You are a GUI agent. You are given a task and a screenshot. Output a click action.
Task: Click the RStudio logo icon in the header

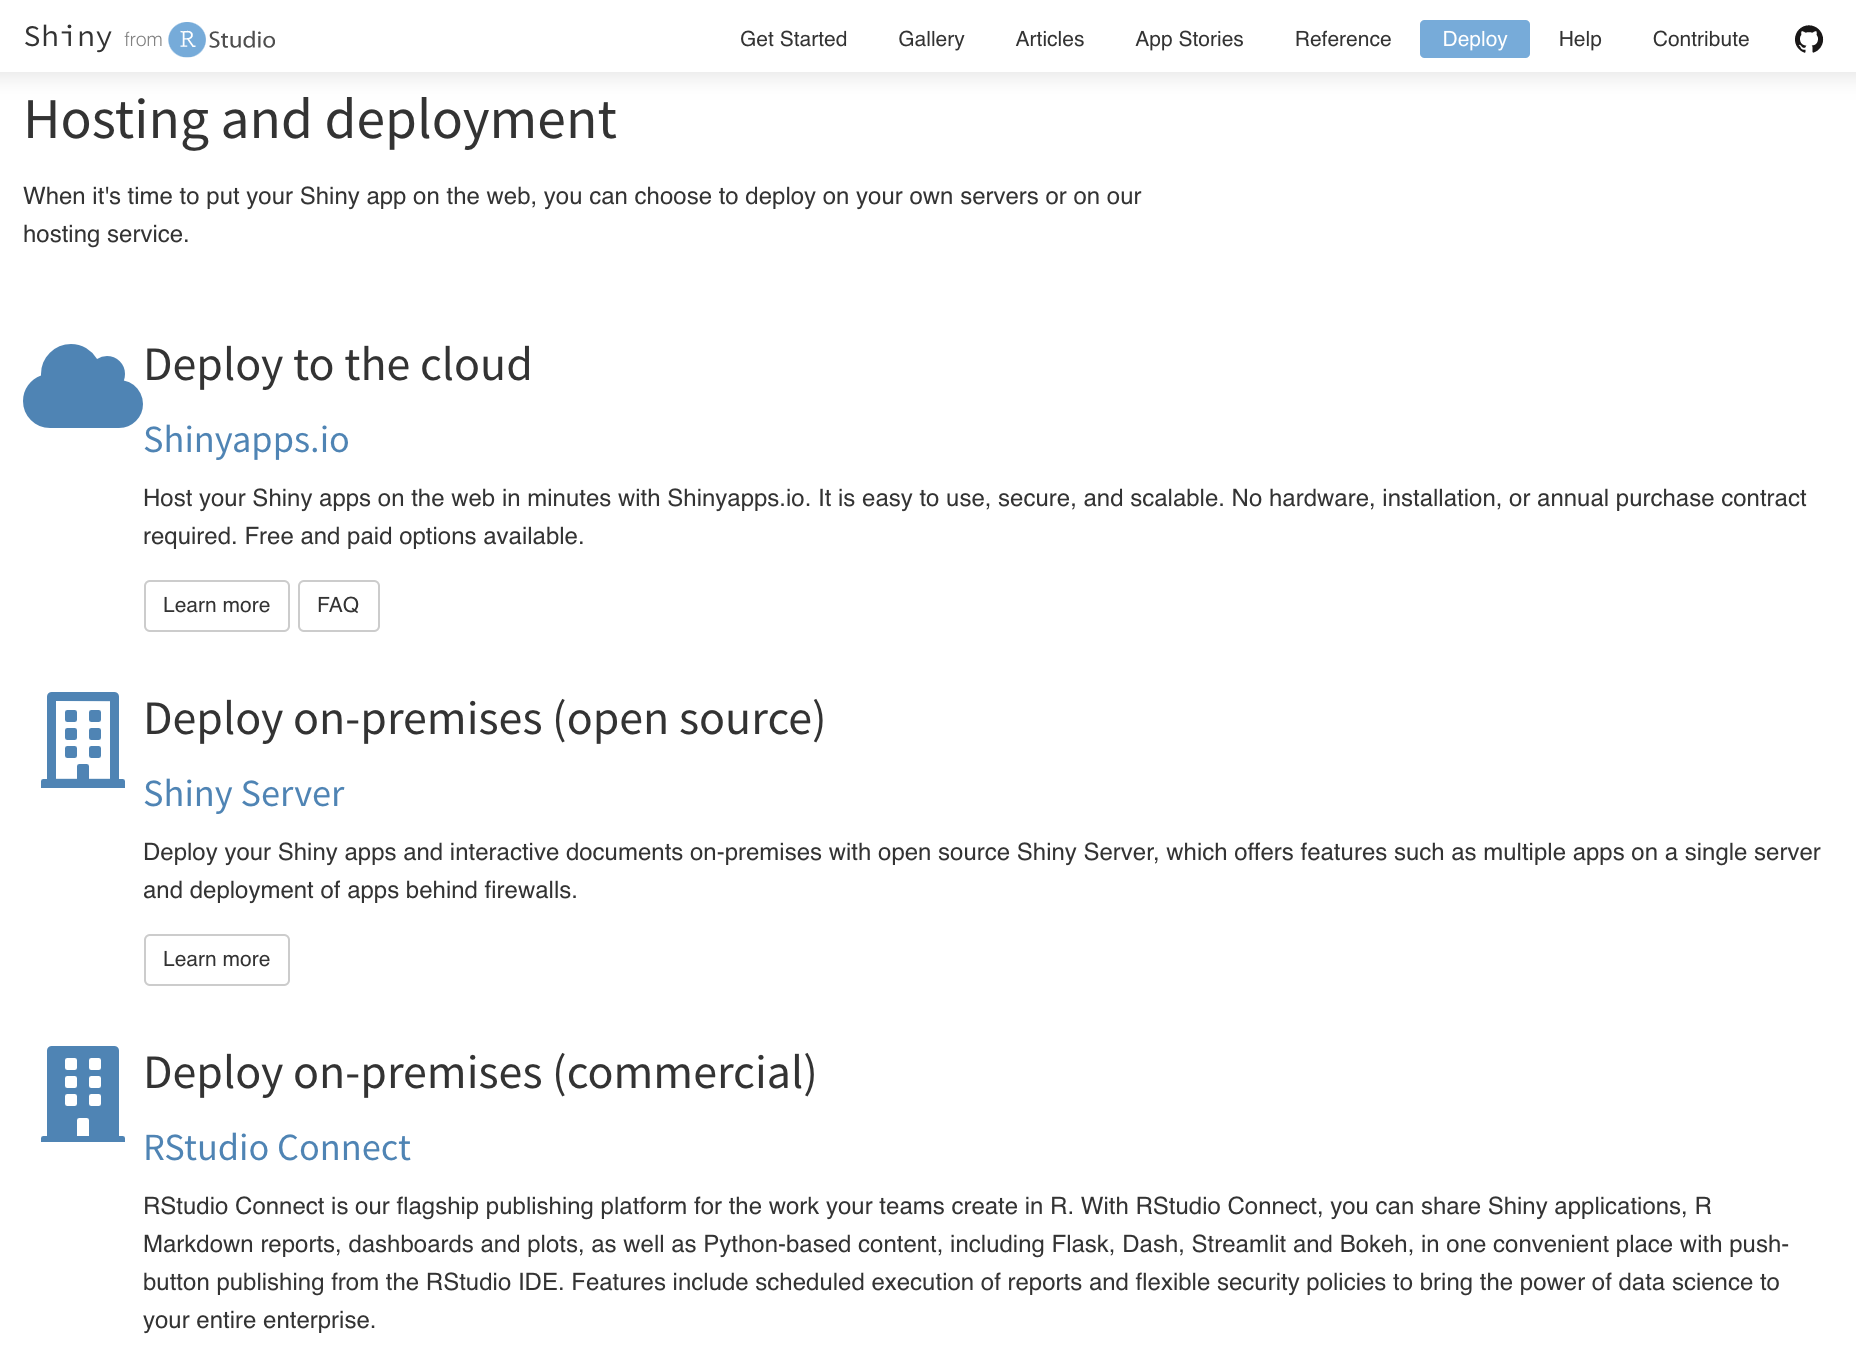click(x=188, y=38)
